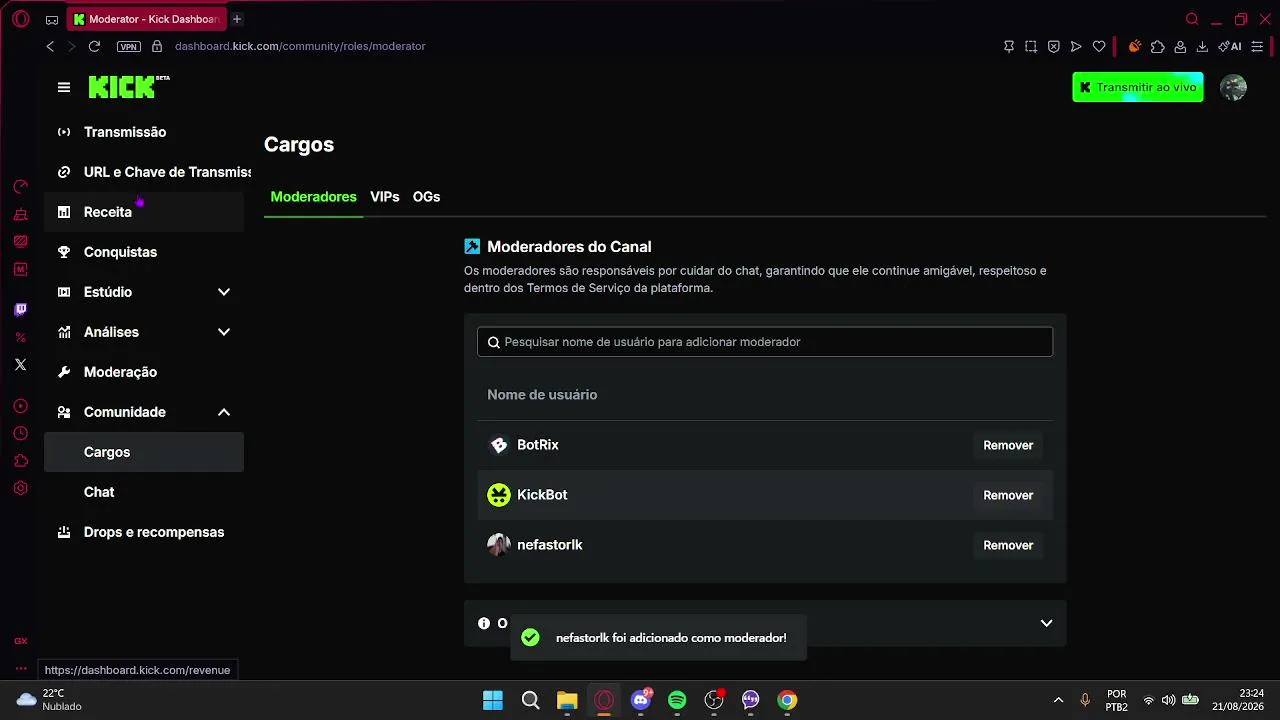The width and height of the screenshot is (1280, 720).
Task: Click the heart bookmark icon
Action: 1099,46
